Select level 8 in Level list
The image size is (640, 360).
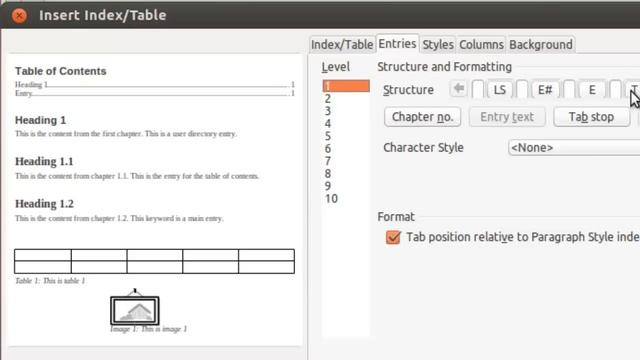(346, 174)
